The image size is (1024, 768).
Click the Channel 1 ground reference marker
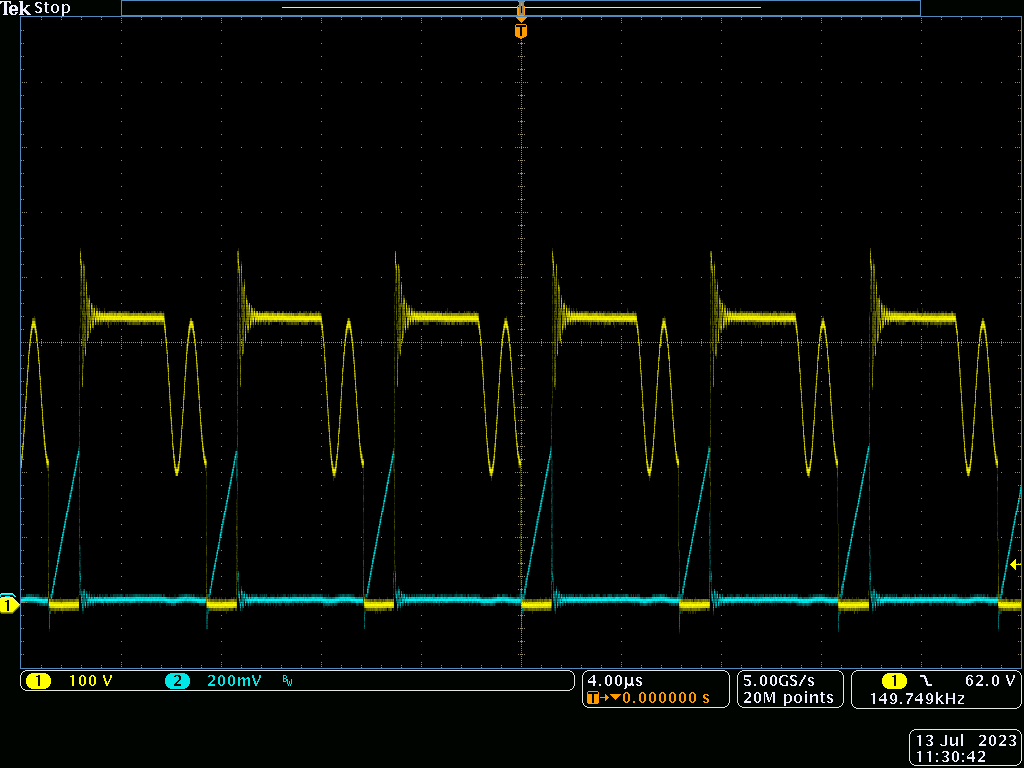pyautogui.click(x=8, y=605)
